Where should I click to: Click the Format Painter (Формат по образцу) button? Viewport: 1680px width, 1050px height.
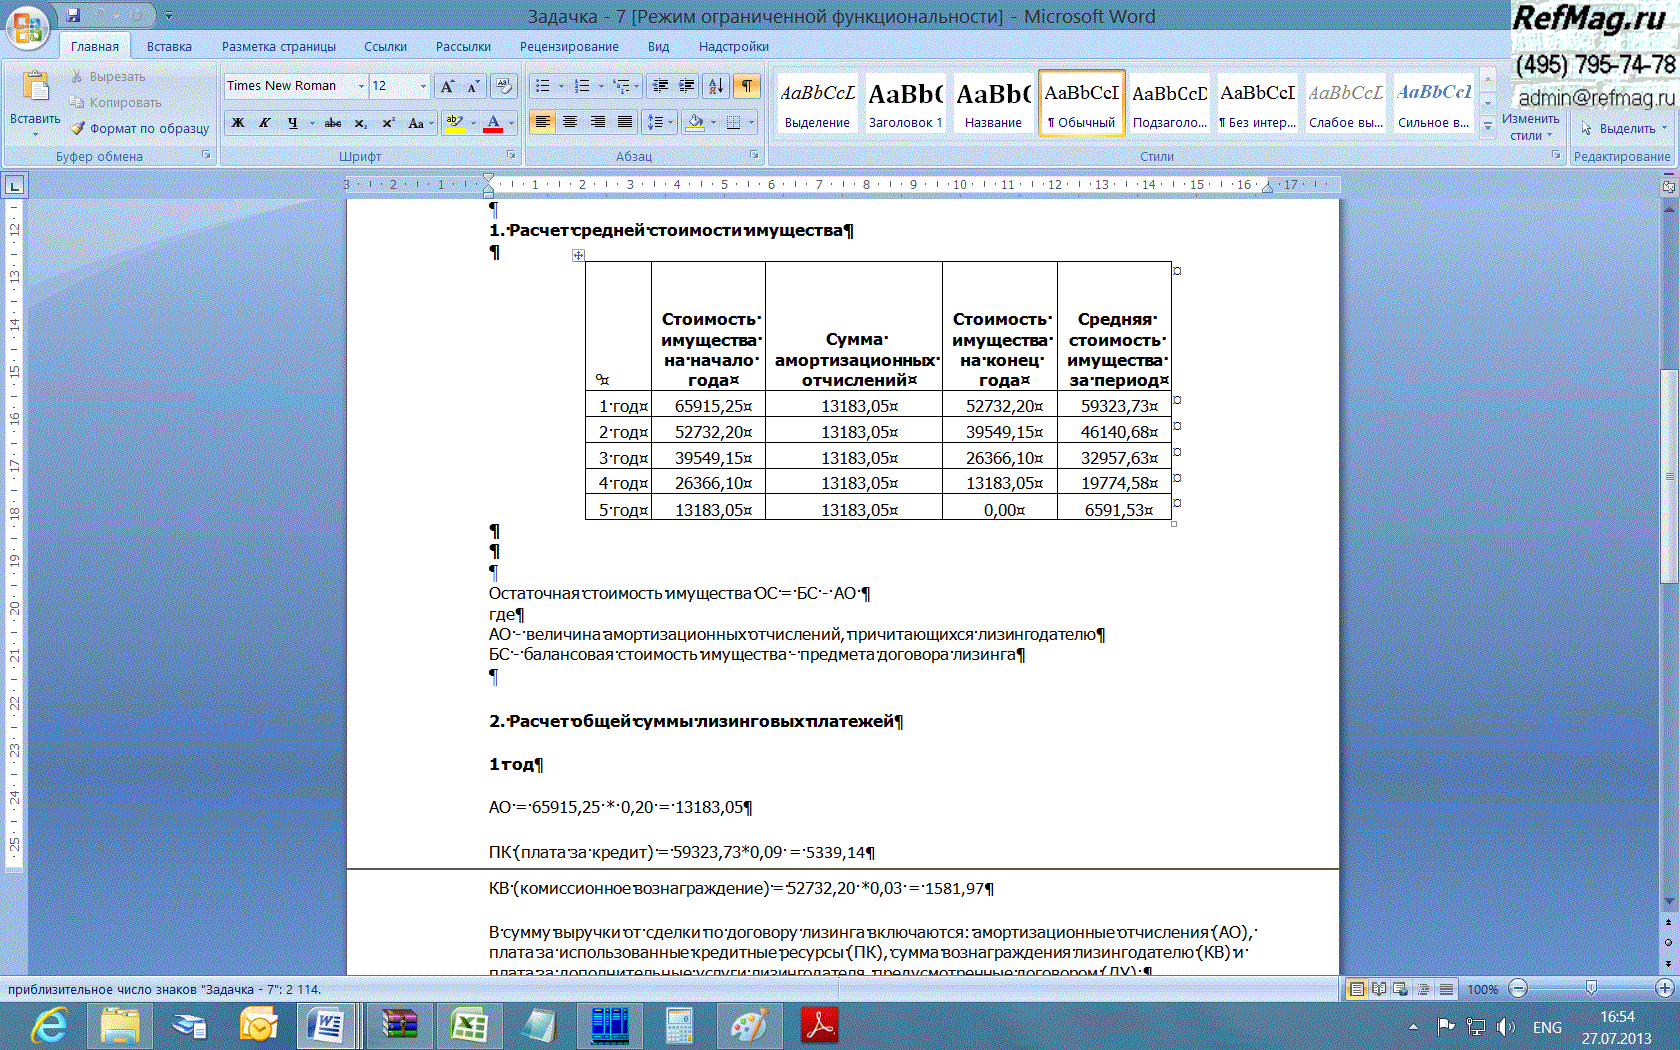tap(140, 129)
